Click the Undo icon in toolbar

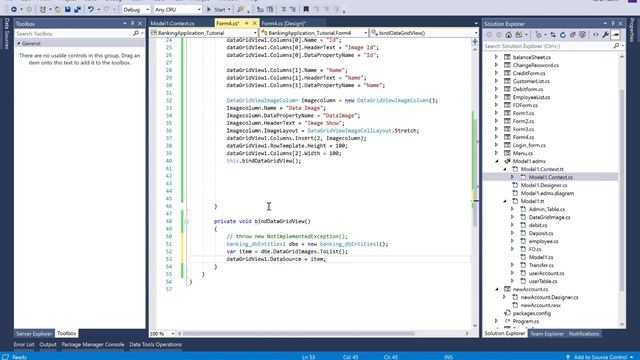click(91, 9)
